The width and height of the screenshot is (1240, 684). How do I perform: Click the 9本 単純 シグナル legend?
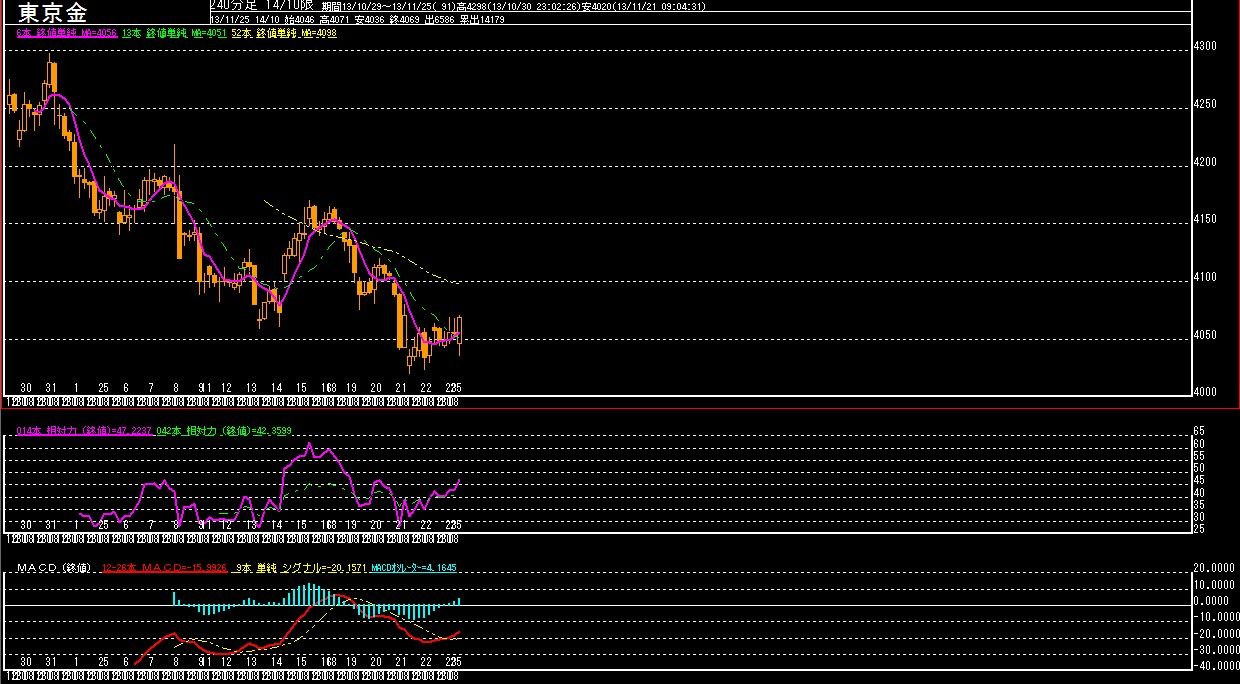pyautogui.click(x=301, y=568)
